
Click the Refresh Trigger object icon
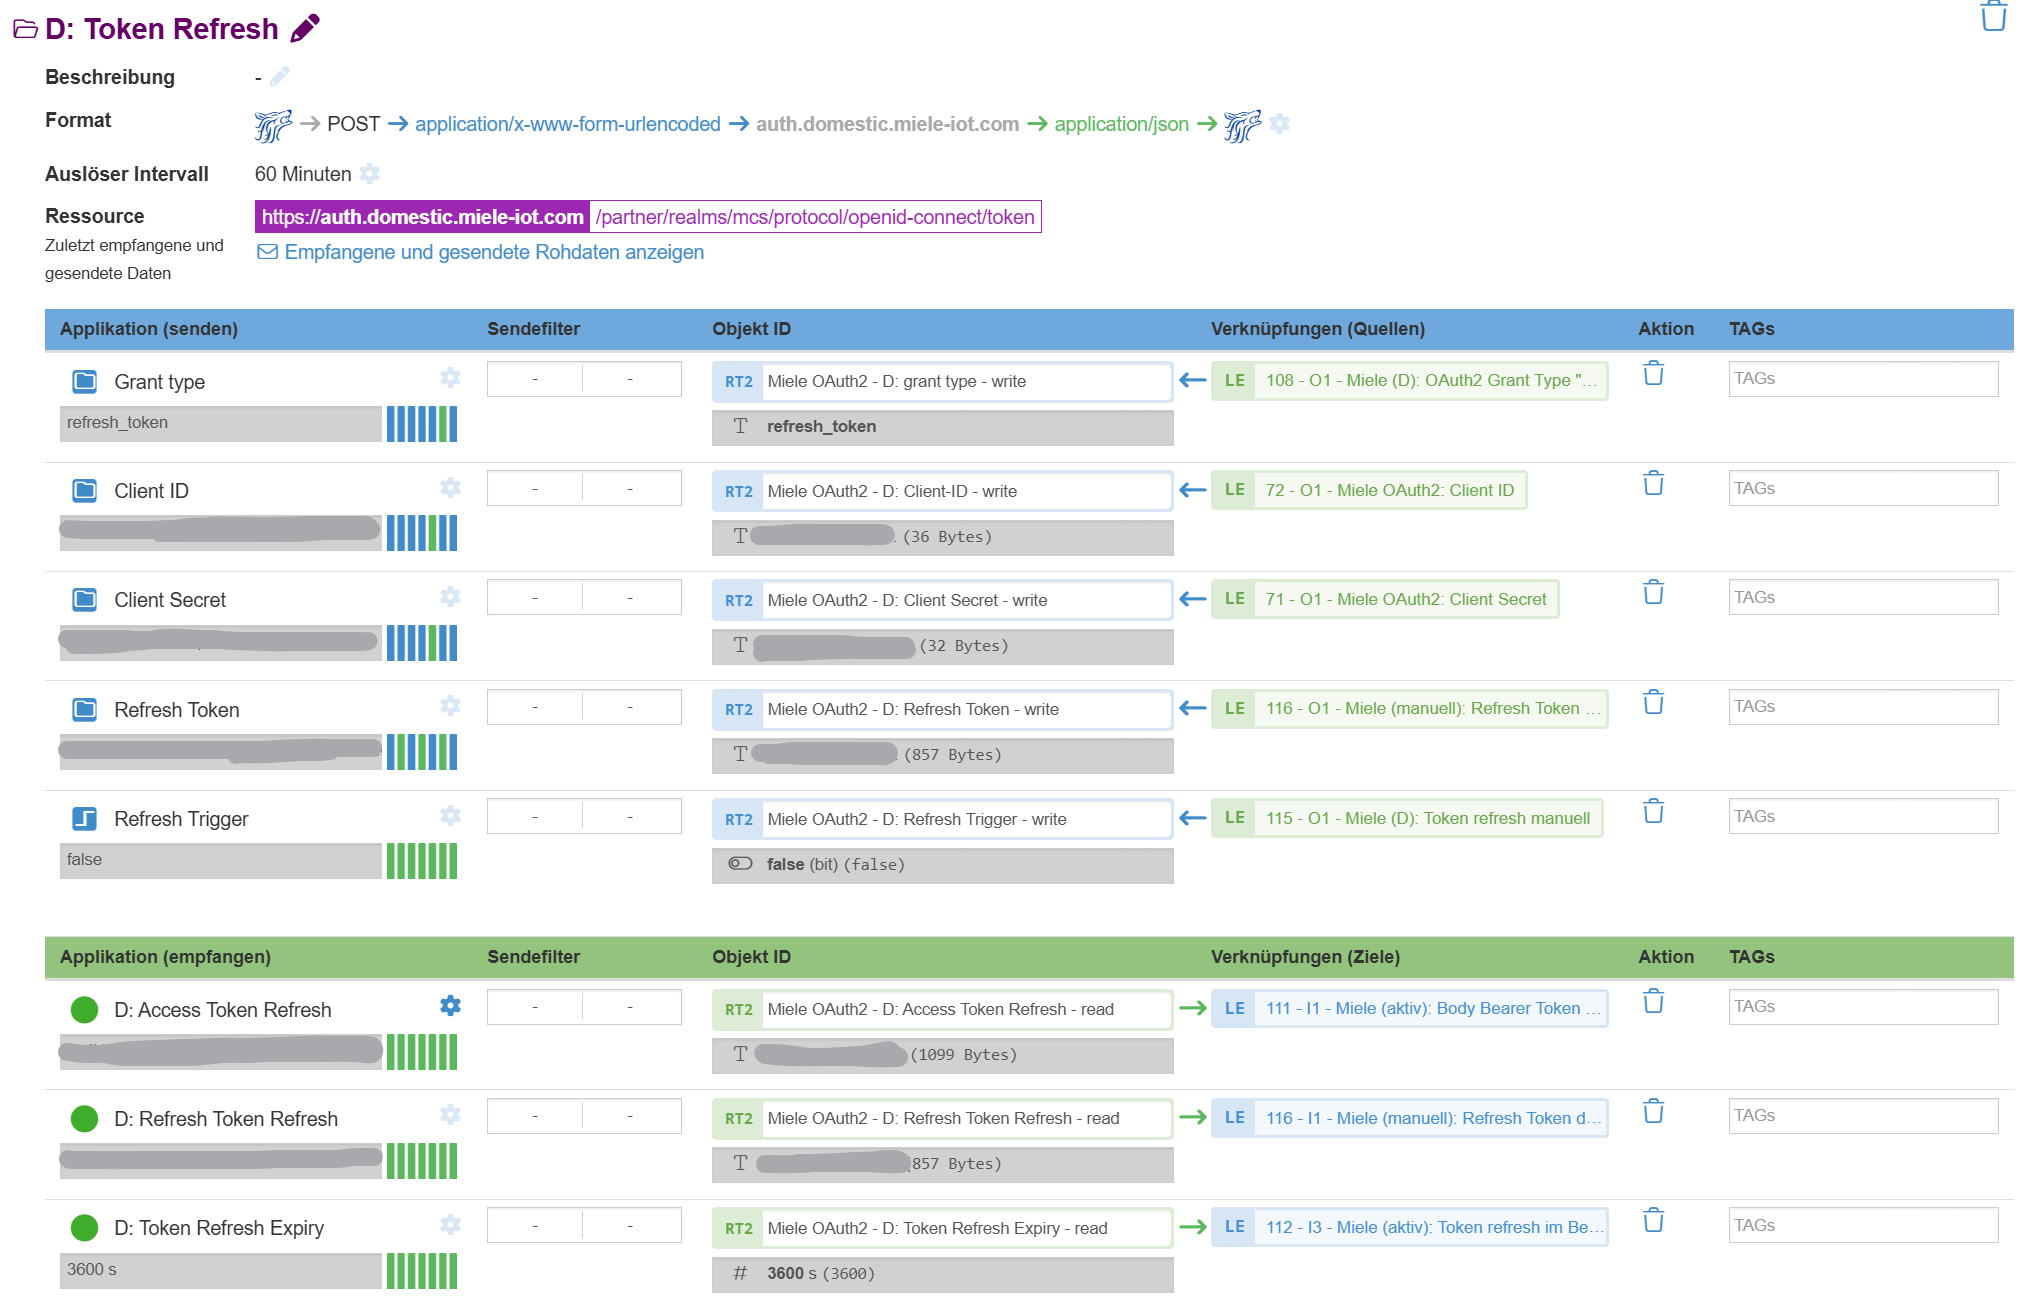pos(85,819)
